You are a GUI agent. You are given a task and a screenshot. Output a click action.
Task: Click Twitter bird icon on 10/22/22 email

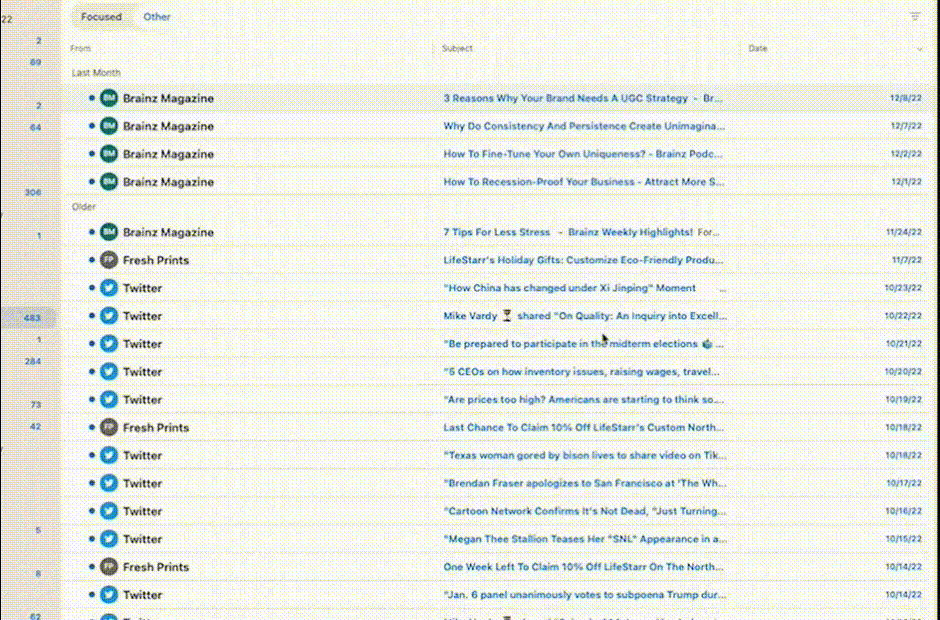(x=109, y=315)
